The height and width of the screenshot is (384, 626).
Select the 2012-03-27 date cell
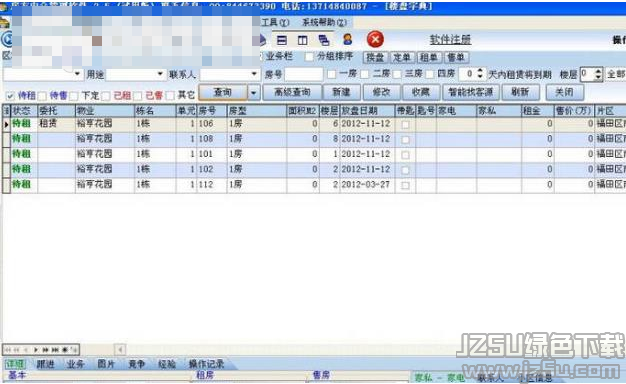coord(367,185)
